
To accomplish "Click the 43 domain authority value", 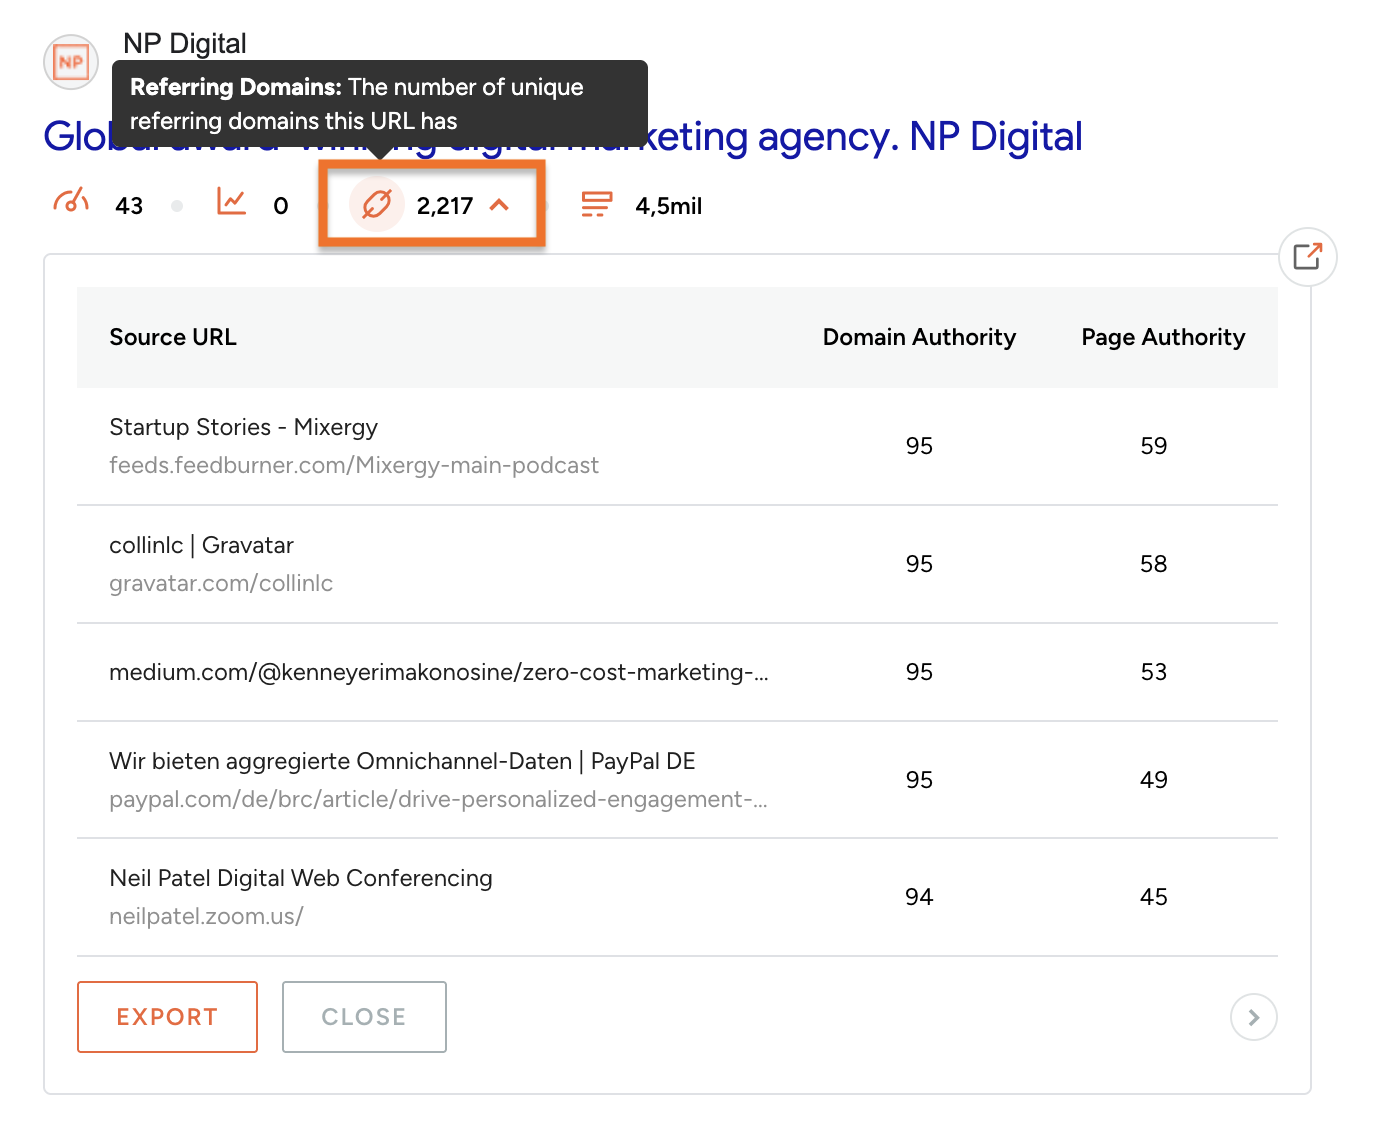I will point(129,206).
